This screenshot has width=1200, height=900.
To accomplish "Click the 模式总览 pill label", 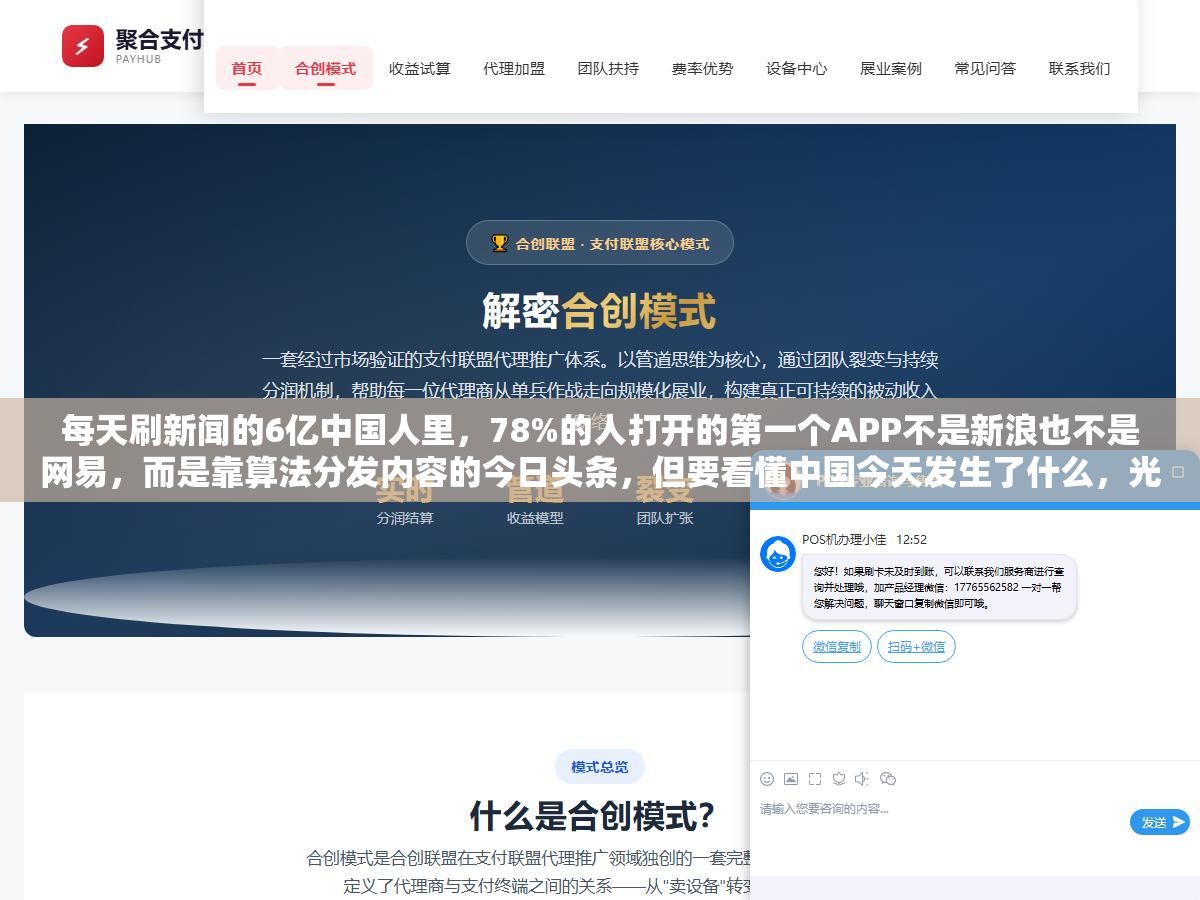I will [x=600, y=767].
